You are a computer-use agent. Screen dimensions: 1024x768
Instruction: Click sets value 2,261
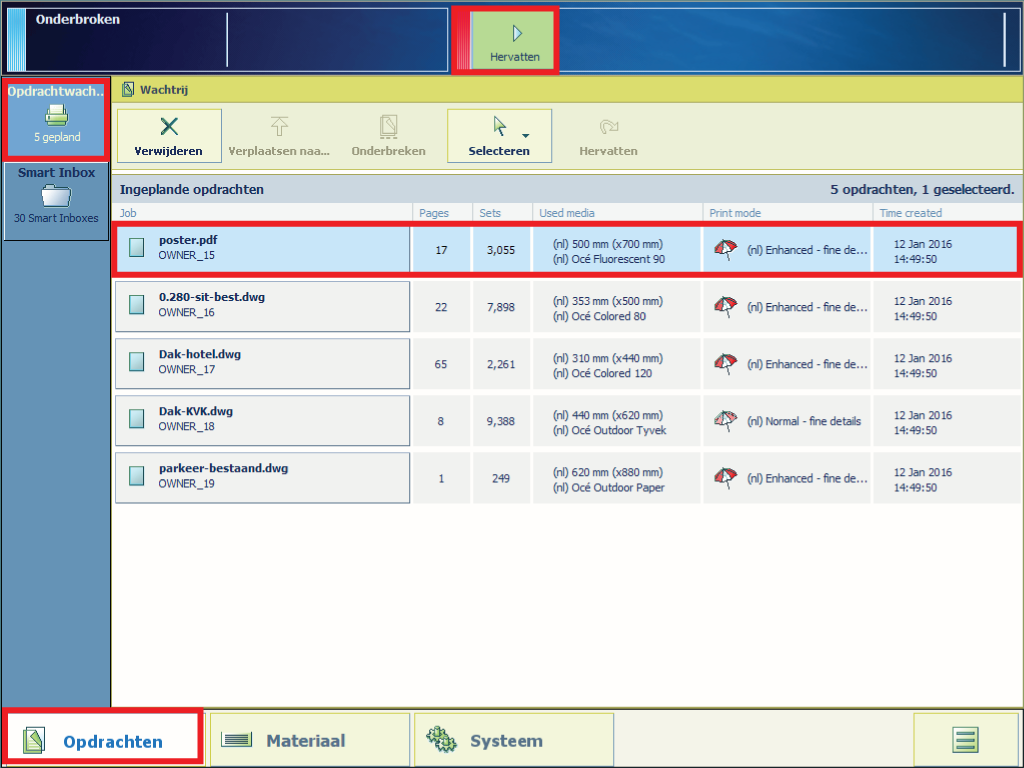pos(501,364)
